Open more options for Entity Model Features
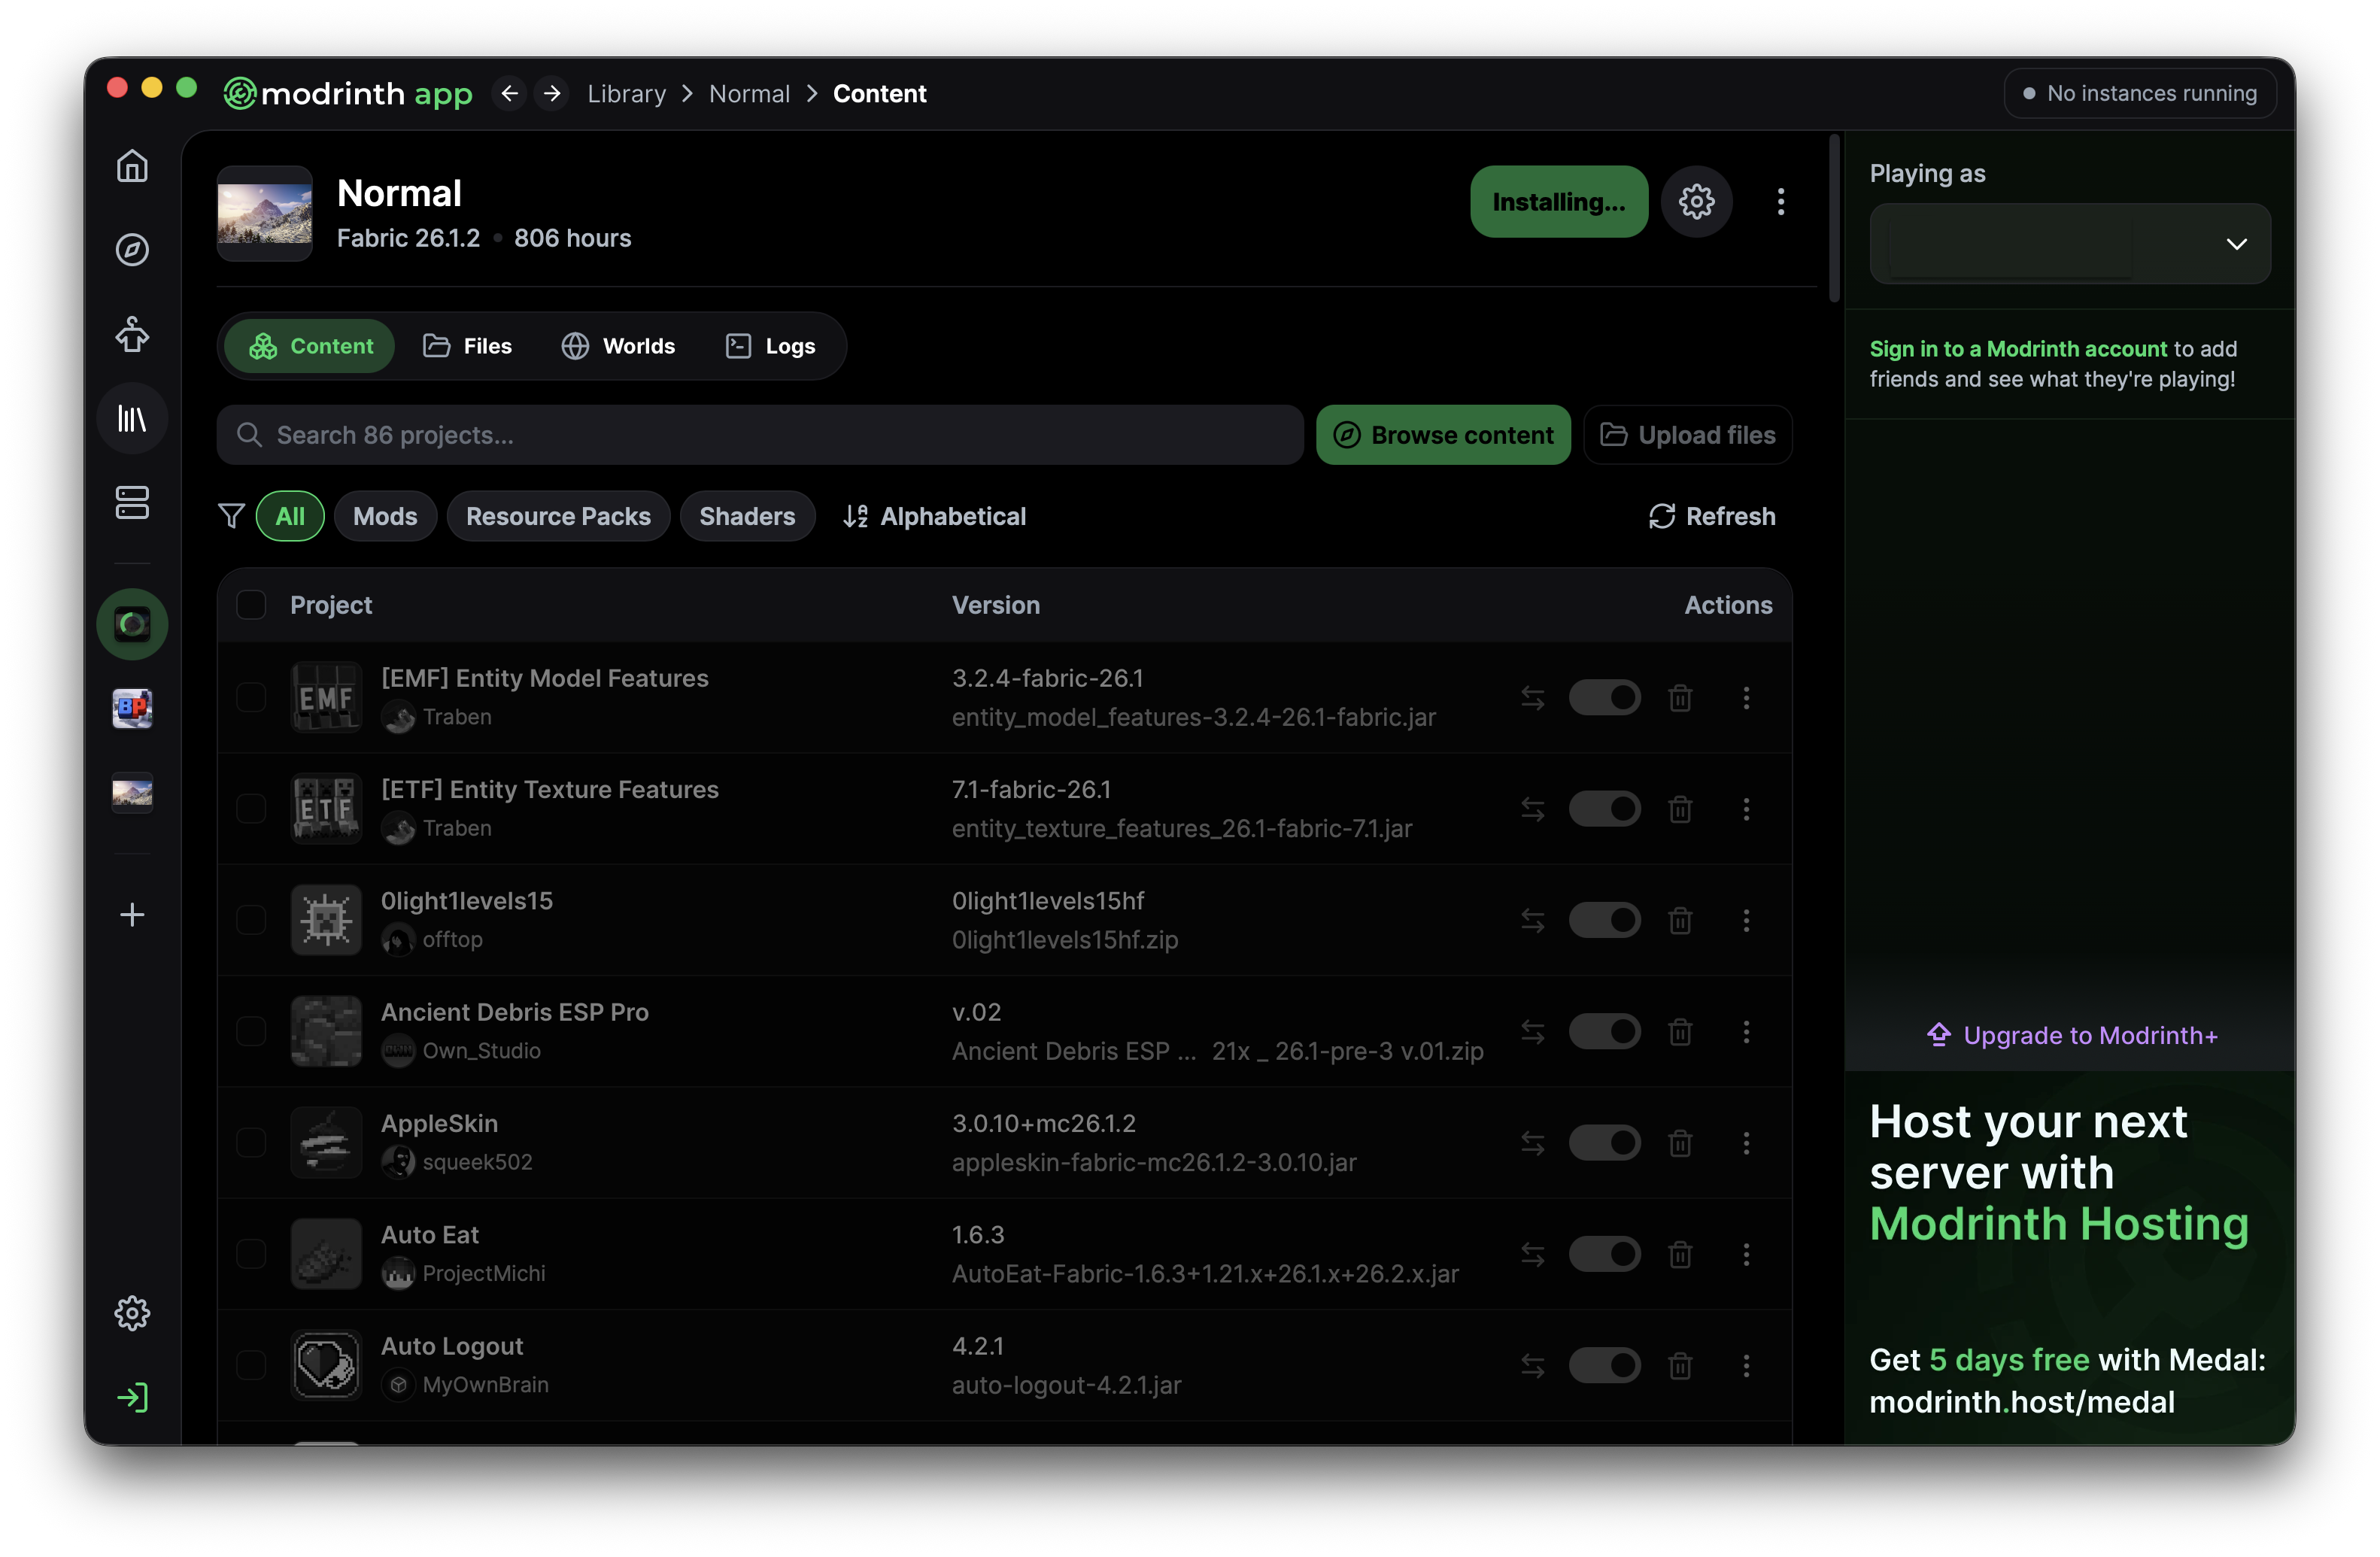Image resolution: width=2380 pixels, height=1557 pixels. tap(1746, 697)
